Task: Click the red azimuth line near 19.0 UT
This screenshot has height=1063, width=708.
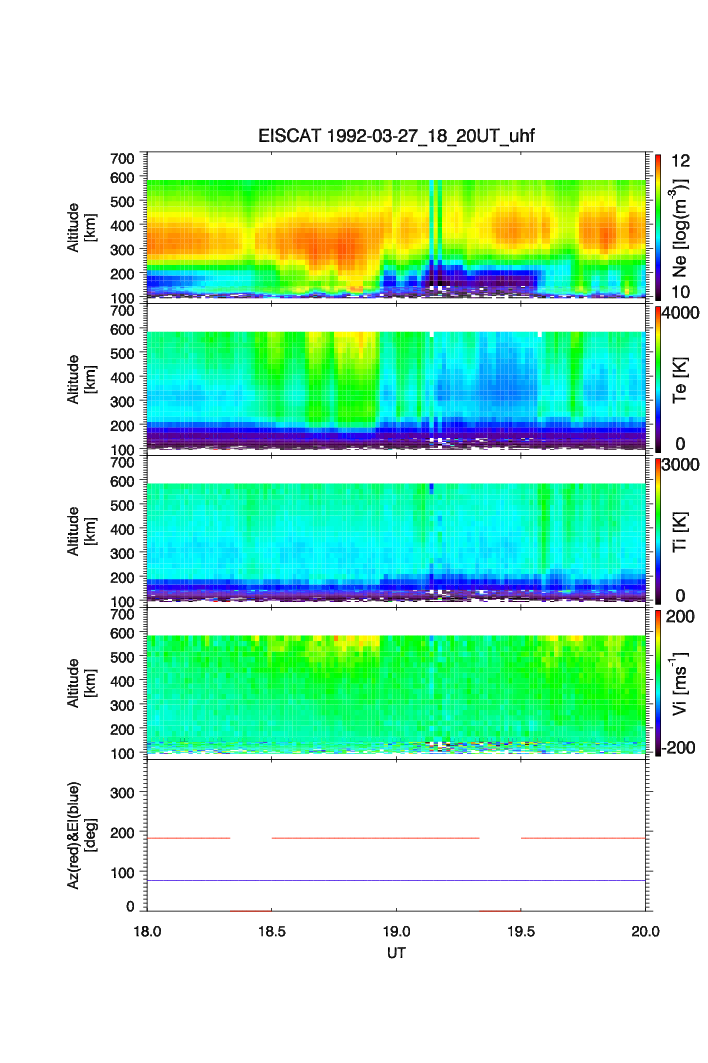Action: (375, 839)
